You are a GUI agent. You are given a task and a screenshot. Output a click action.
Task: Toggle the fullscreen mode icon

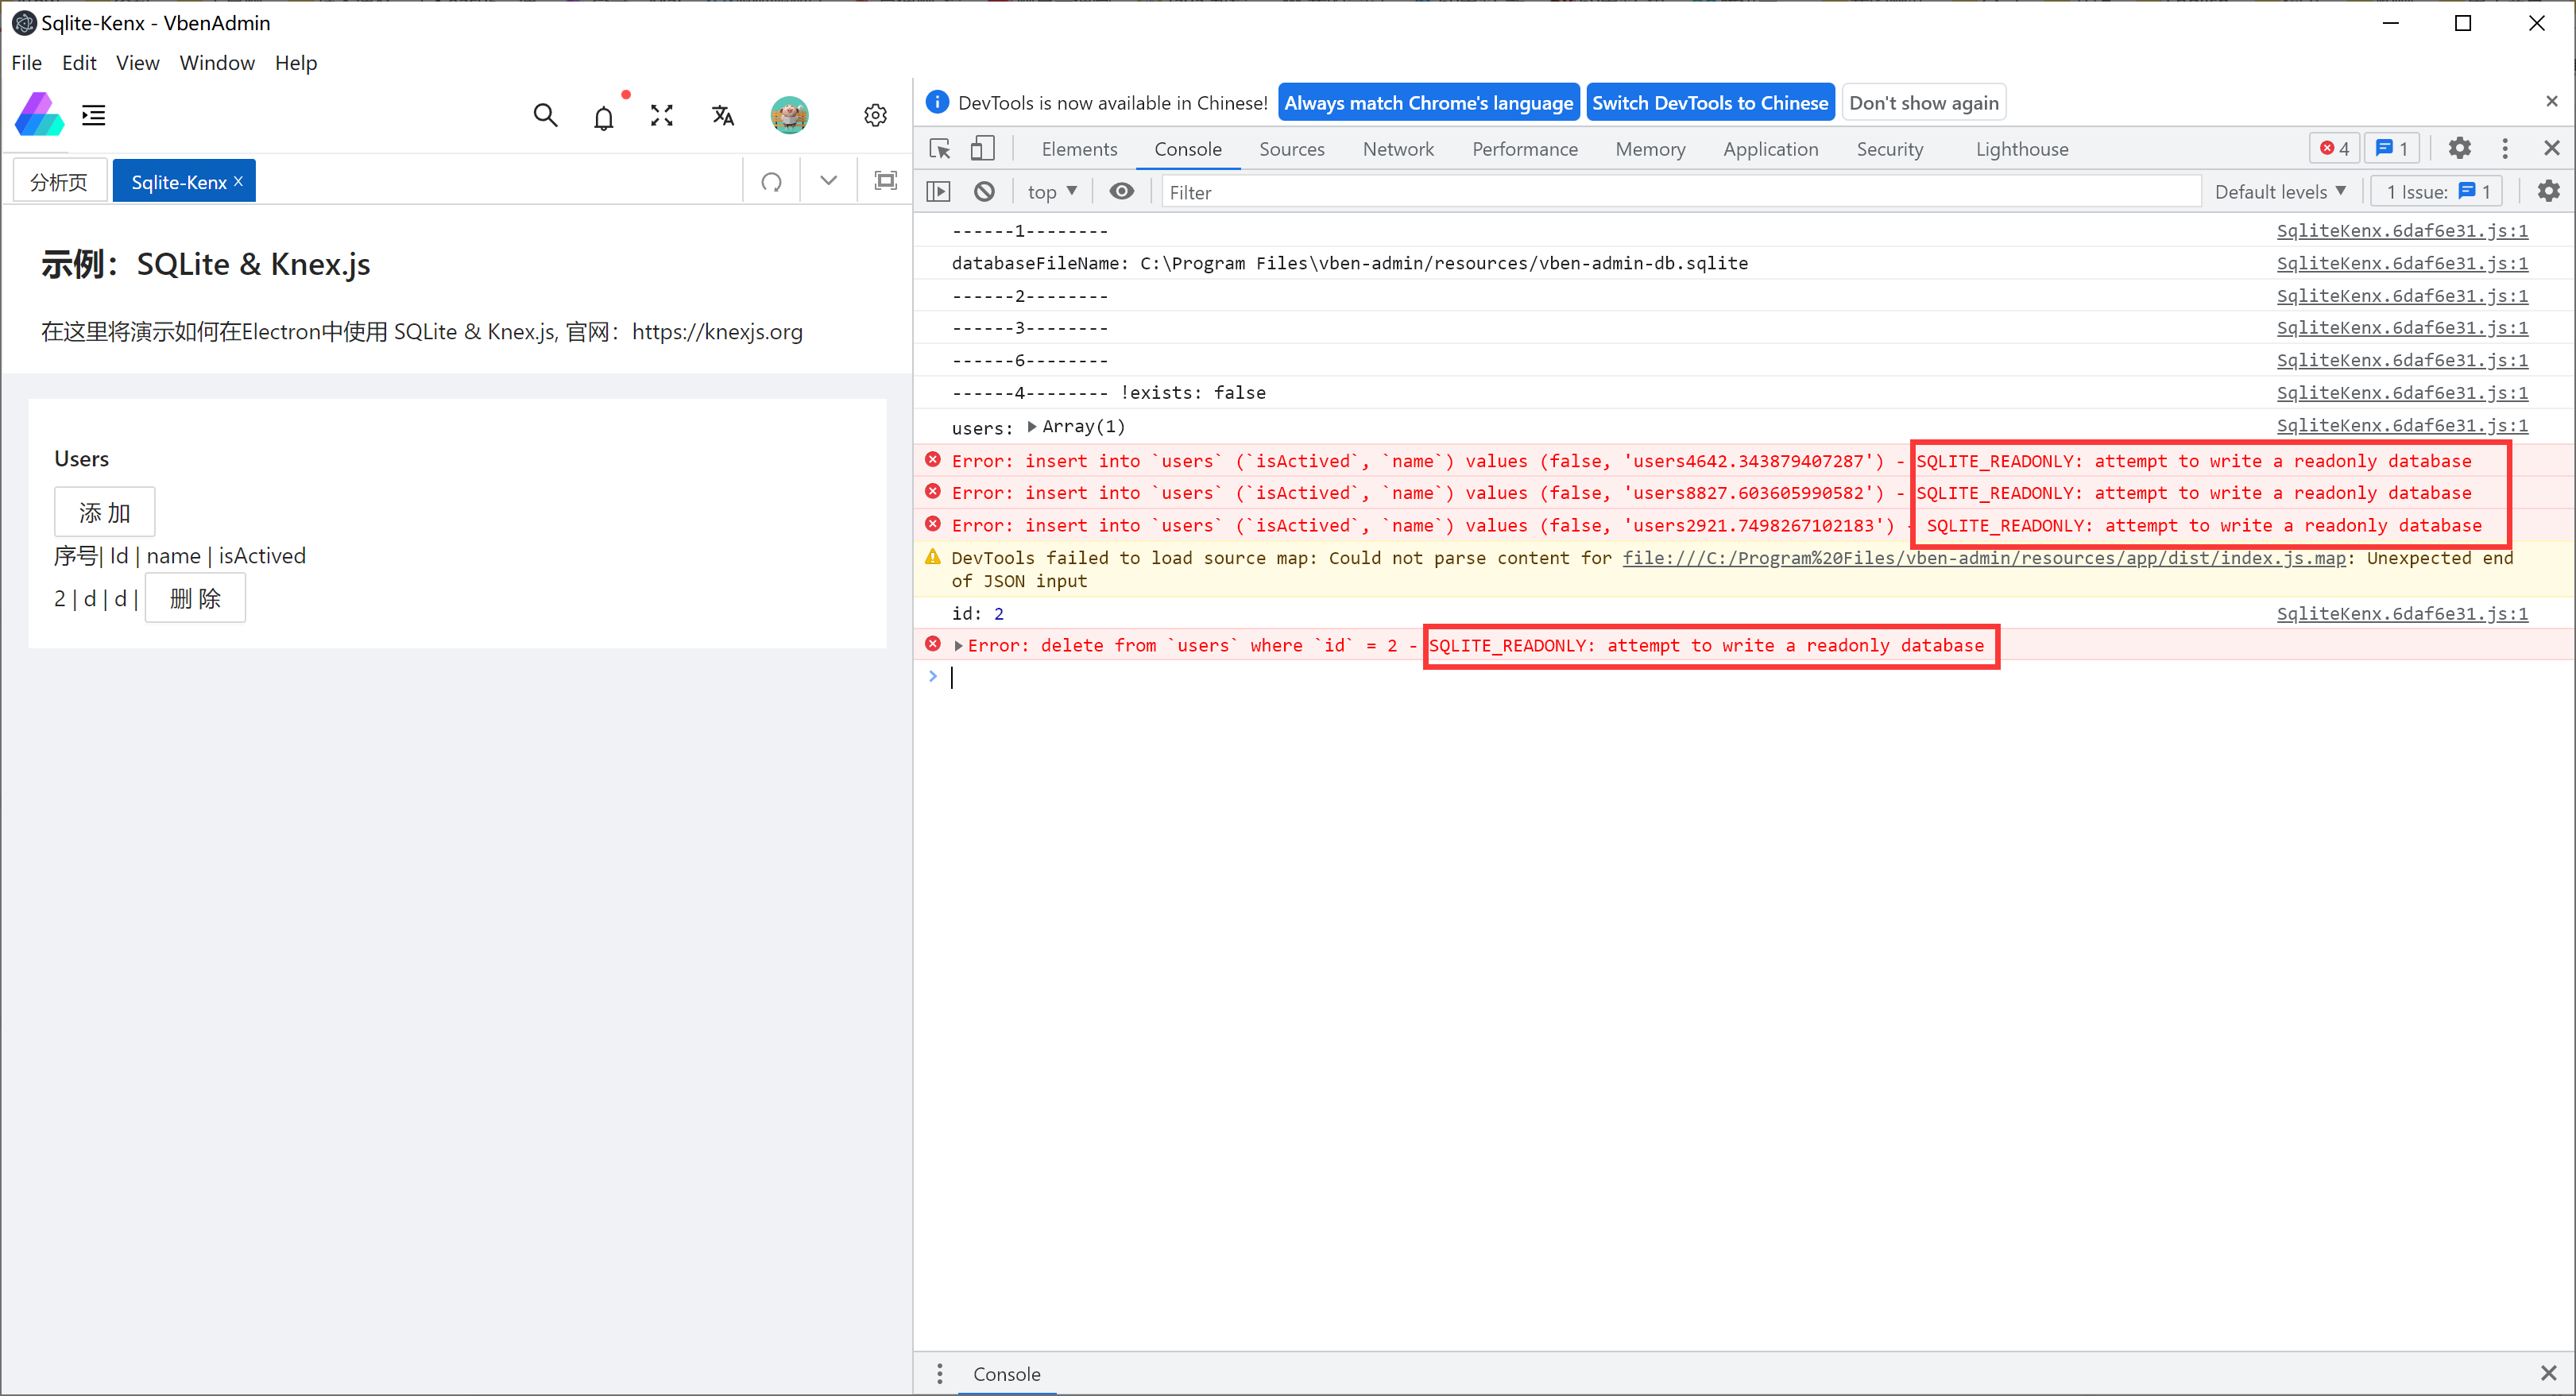point(662,115)
